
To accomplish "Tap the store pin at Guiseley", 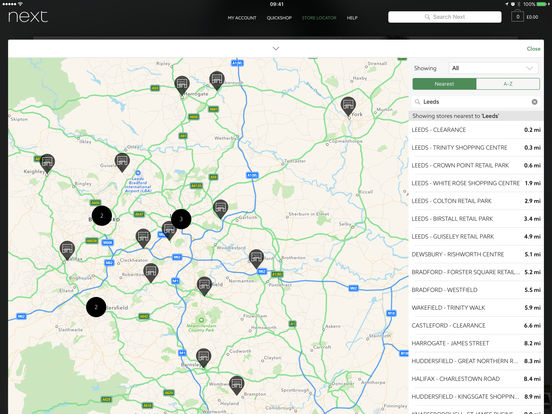I will (x=122, y=162).
